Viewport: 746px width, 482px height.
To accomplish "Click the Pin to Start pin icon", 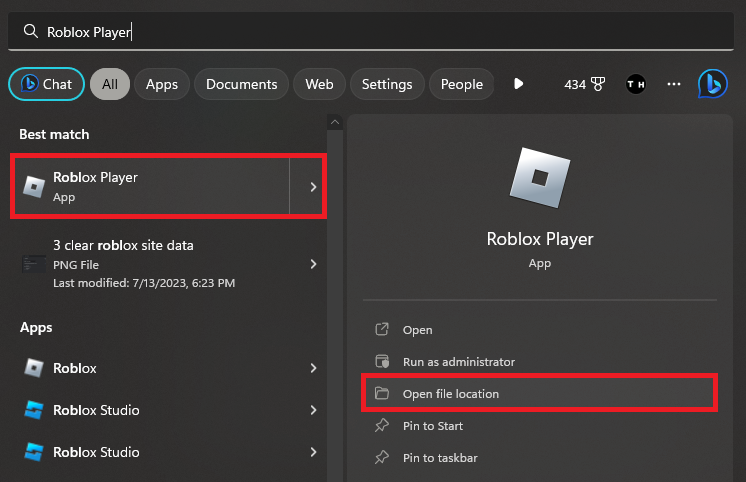I will [x=382, y=425].
